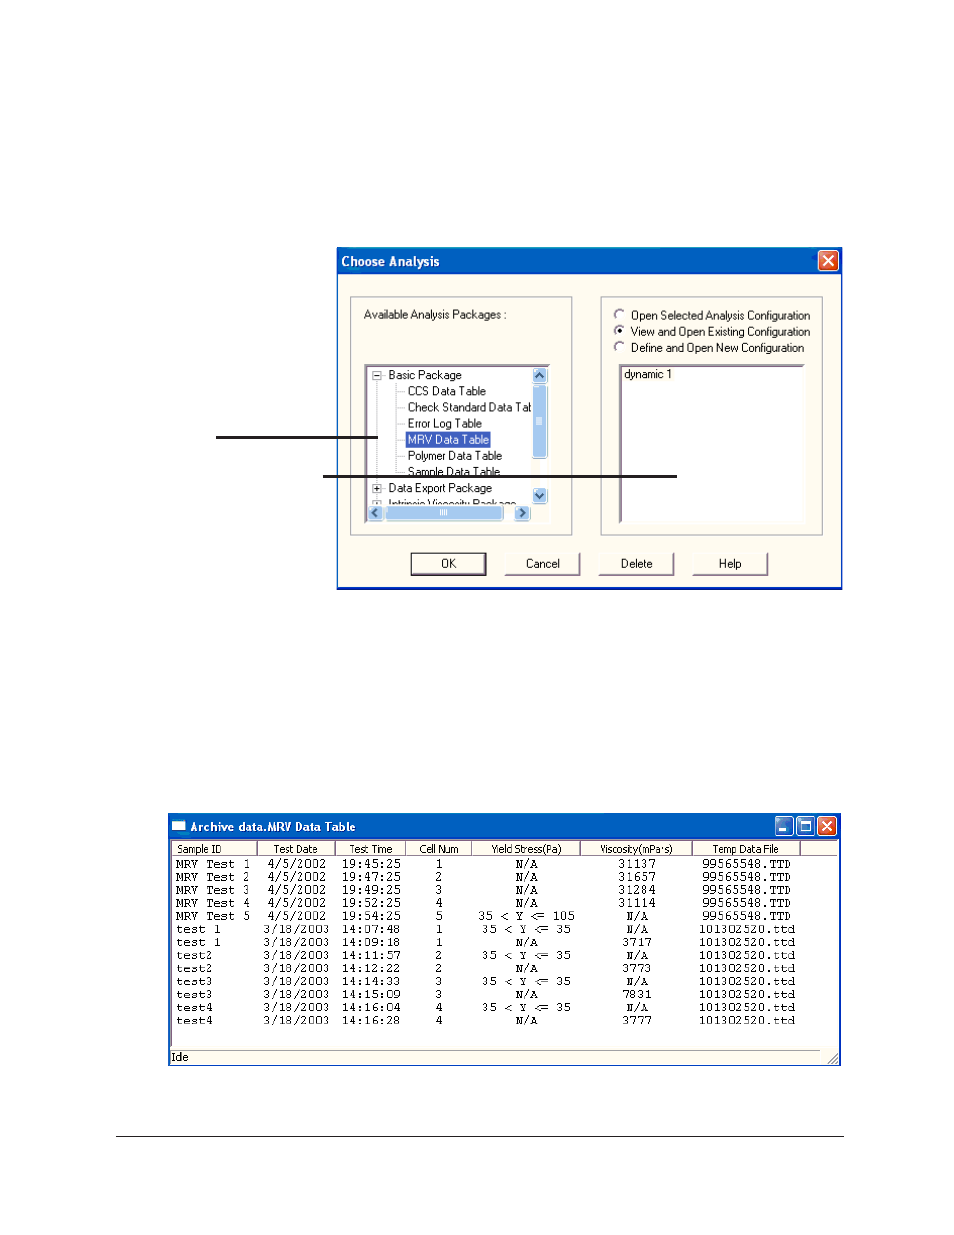
Task: Select MRV Data Table entry
Action: [448, 439]
